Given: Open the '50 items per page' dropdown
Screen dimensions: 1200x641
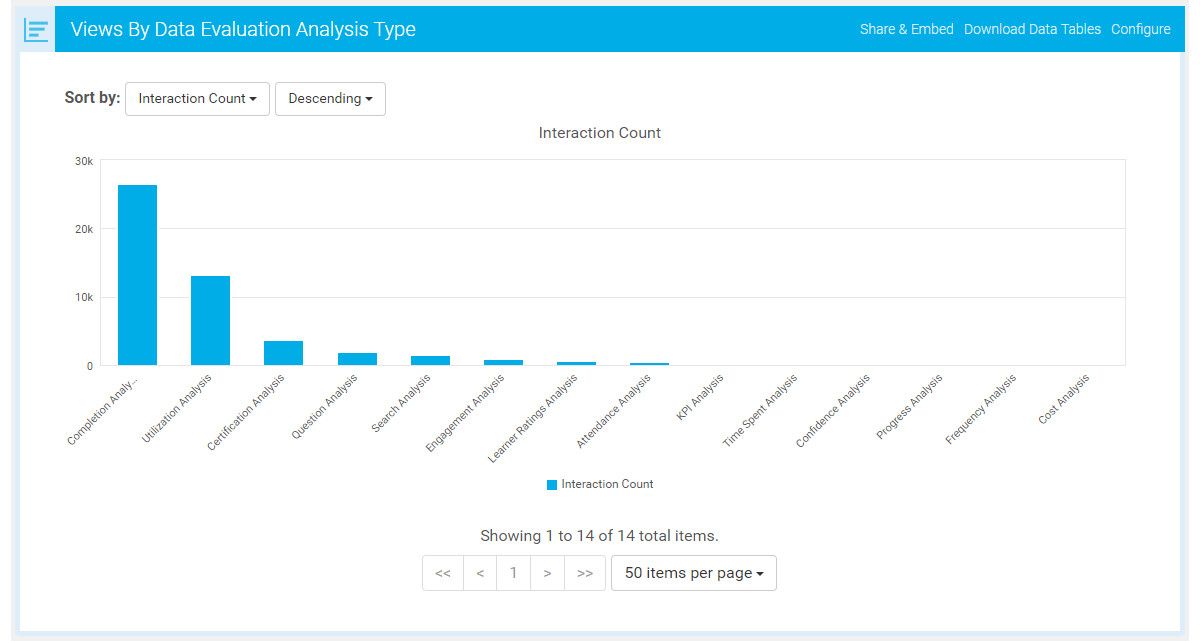Looking at the screenshot, I should coord(694,572).
